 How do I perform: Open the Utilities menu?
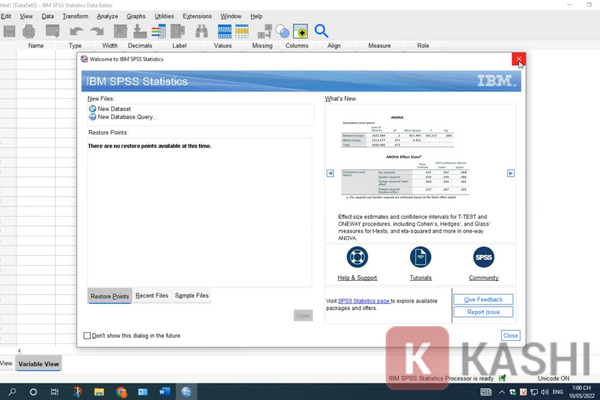point(164,16)
